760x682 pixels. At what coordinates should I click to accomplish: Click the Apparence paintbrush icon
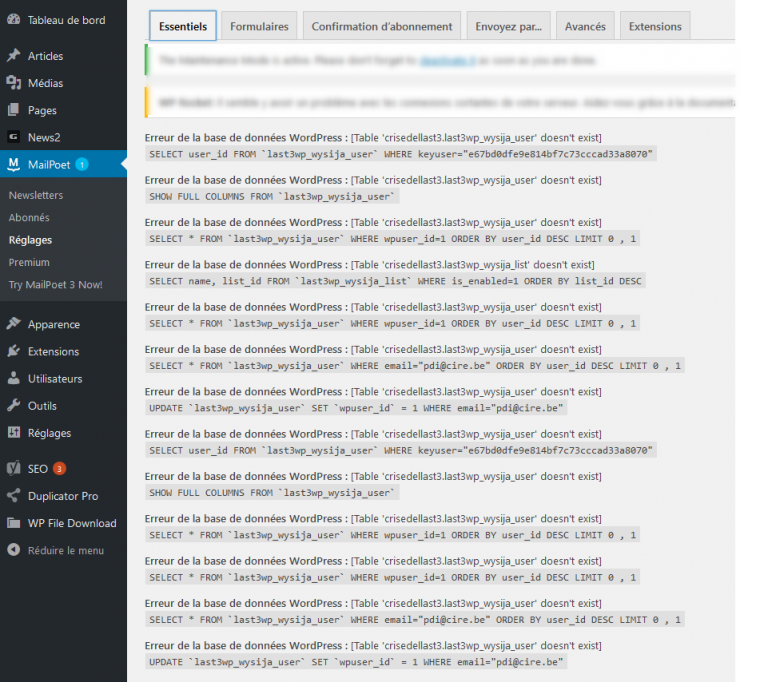14,323
